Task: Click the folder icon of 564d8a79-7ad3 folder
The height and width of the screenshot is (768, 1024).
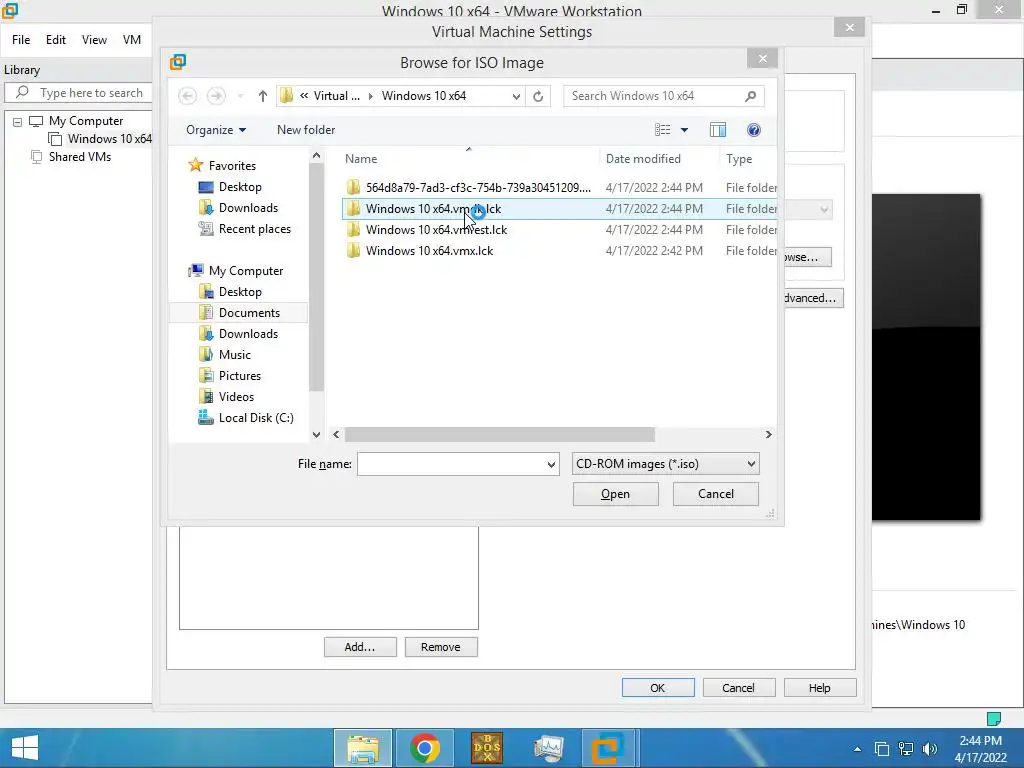Action: coord(353,187)
